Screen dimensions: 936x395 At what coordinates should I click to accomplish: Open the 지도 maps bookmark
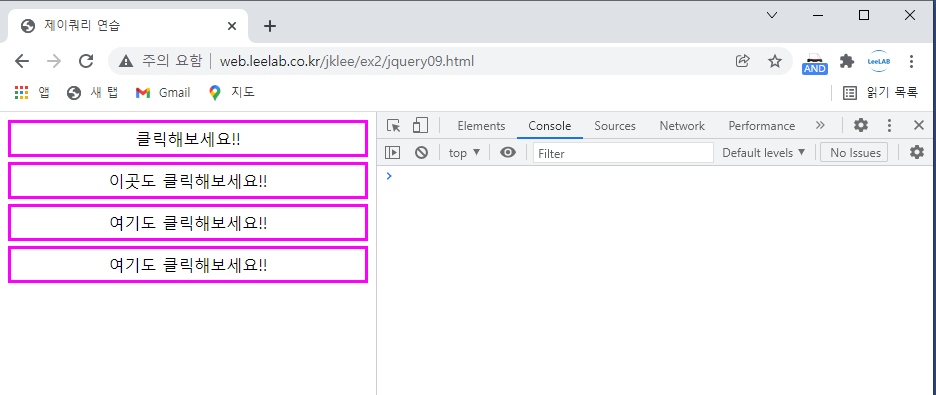(x=232, y=92)
